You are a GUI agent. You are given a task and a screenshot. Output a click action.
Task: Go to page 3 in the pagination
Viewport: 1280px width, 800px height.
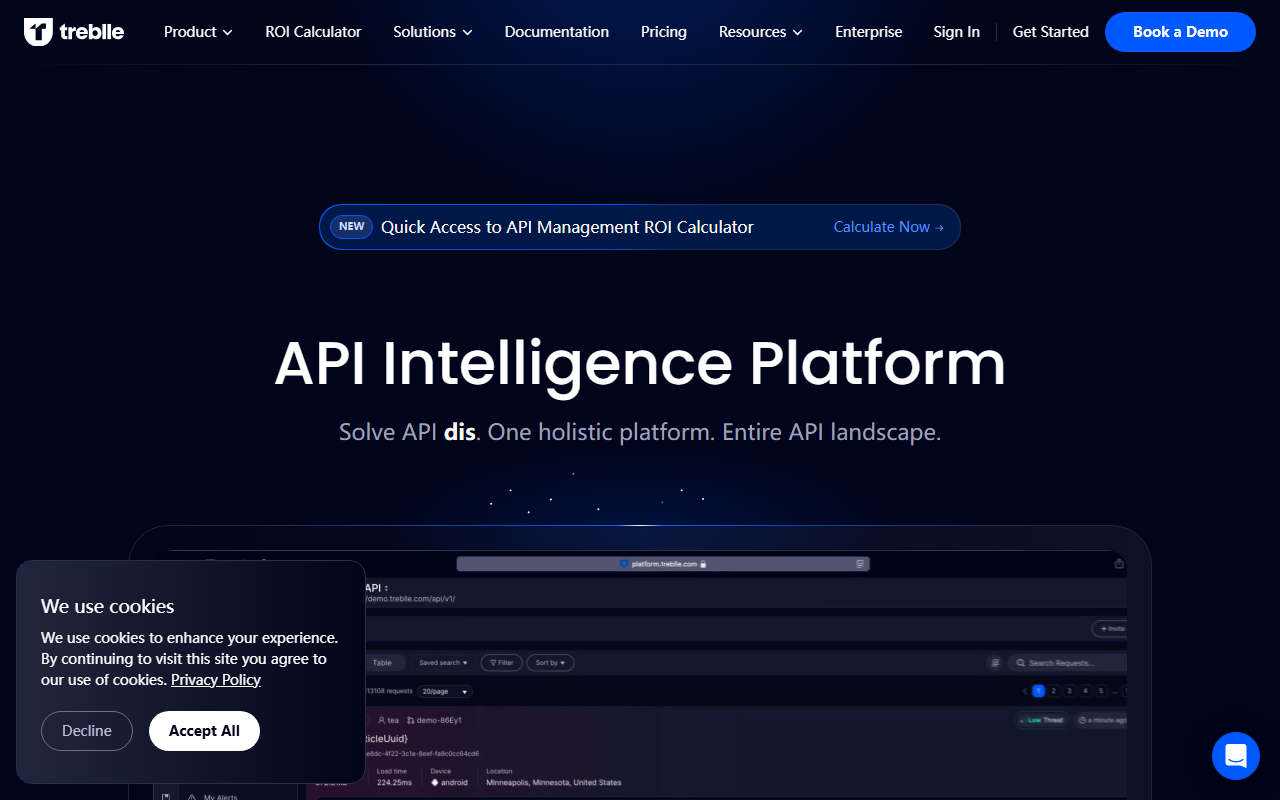click(1070, 691)
